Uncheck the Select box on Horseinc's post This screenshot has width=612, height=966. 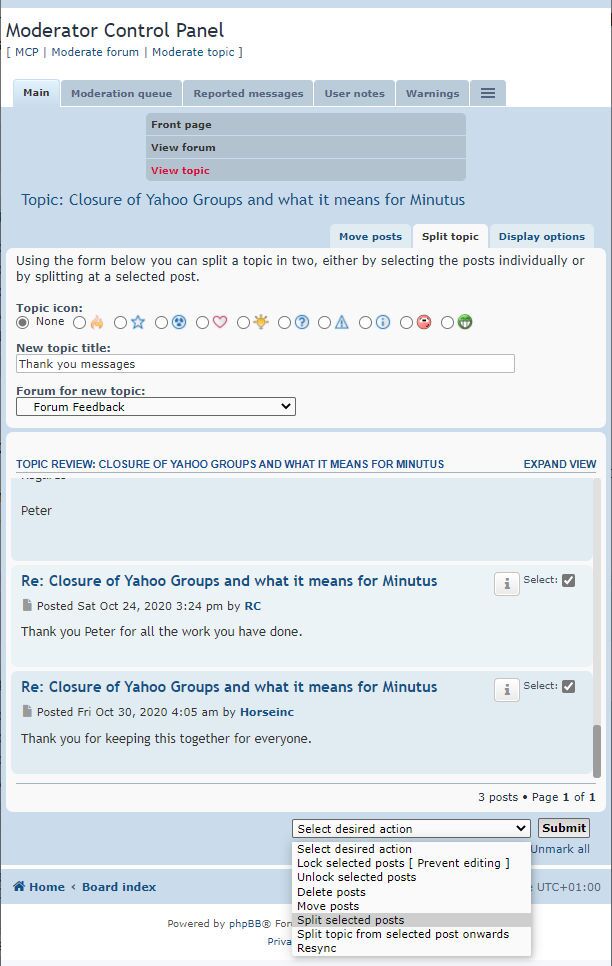point(568,686)
